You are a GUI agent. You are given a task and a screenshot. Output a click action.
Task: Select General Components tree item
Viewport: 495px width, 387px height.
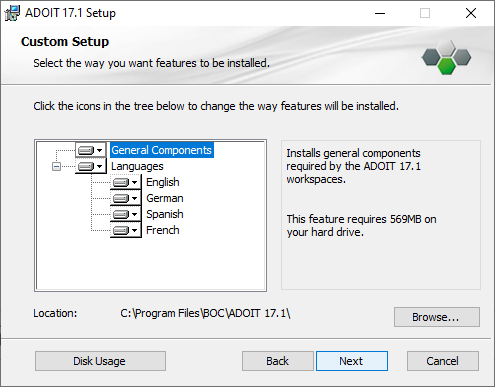[162, 150]
